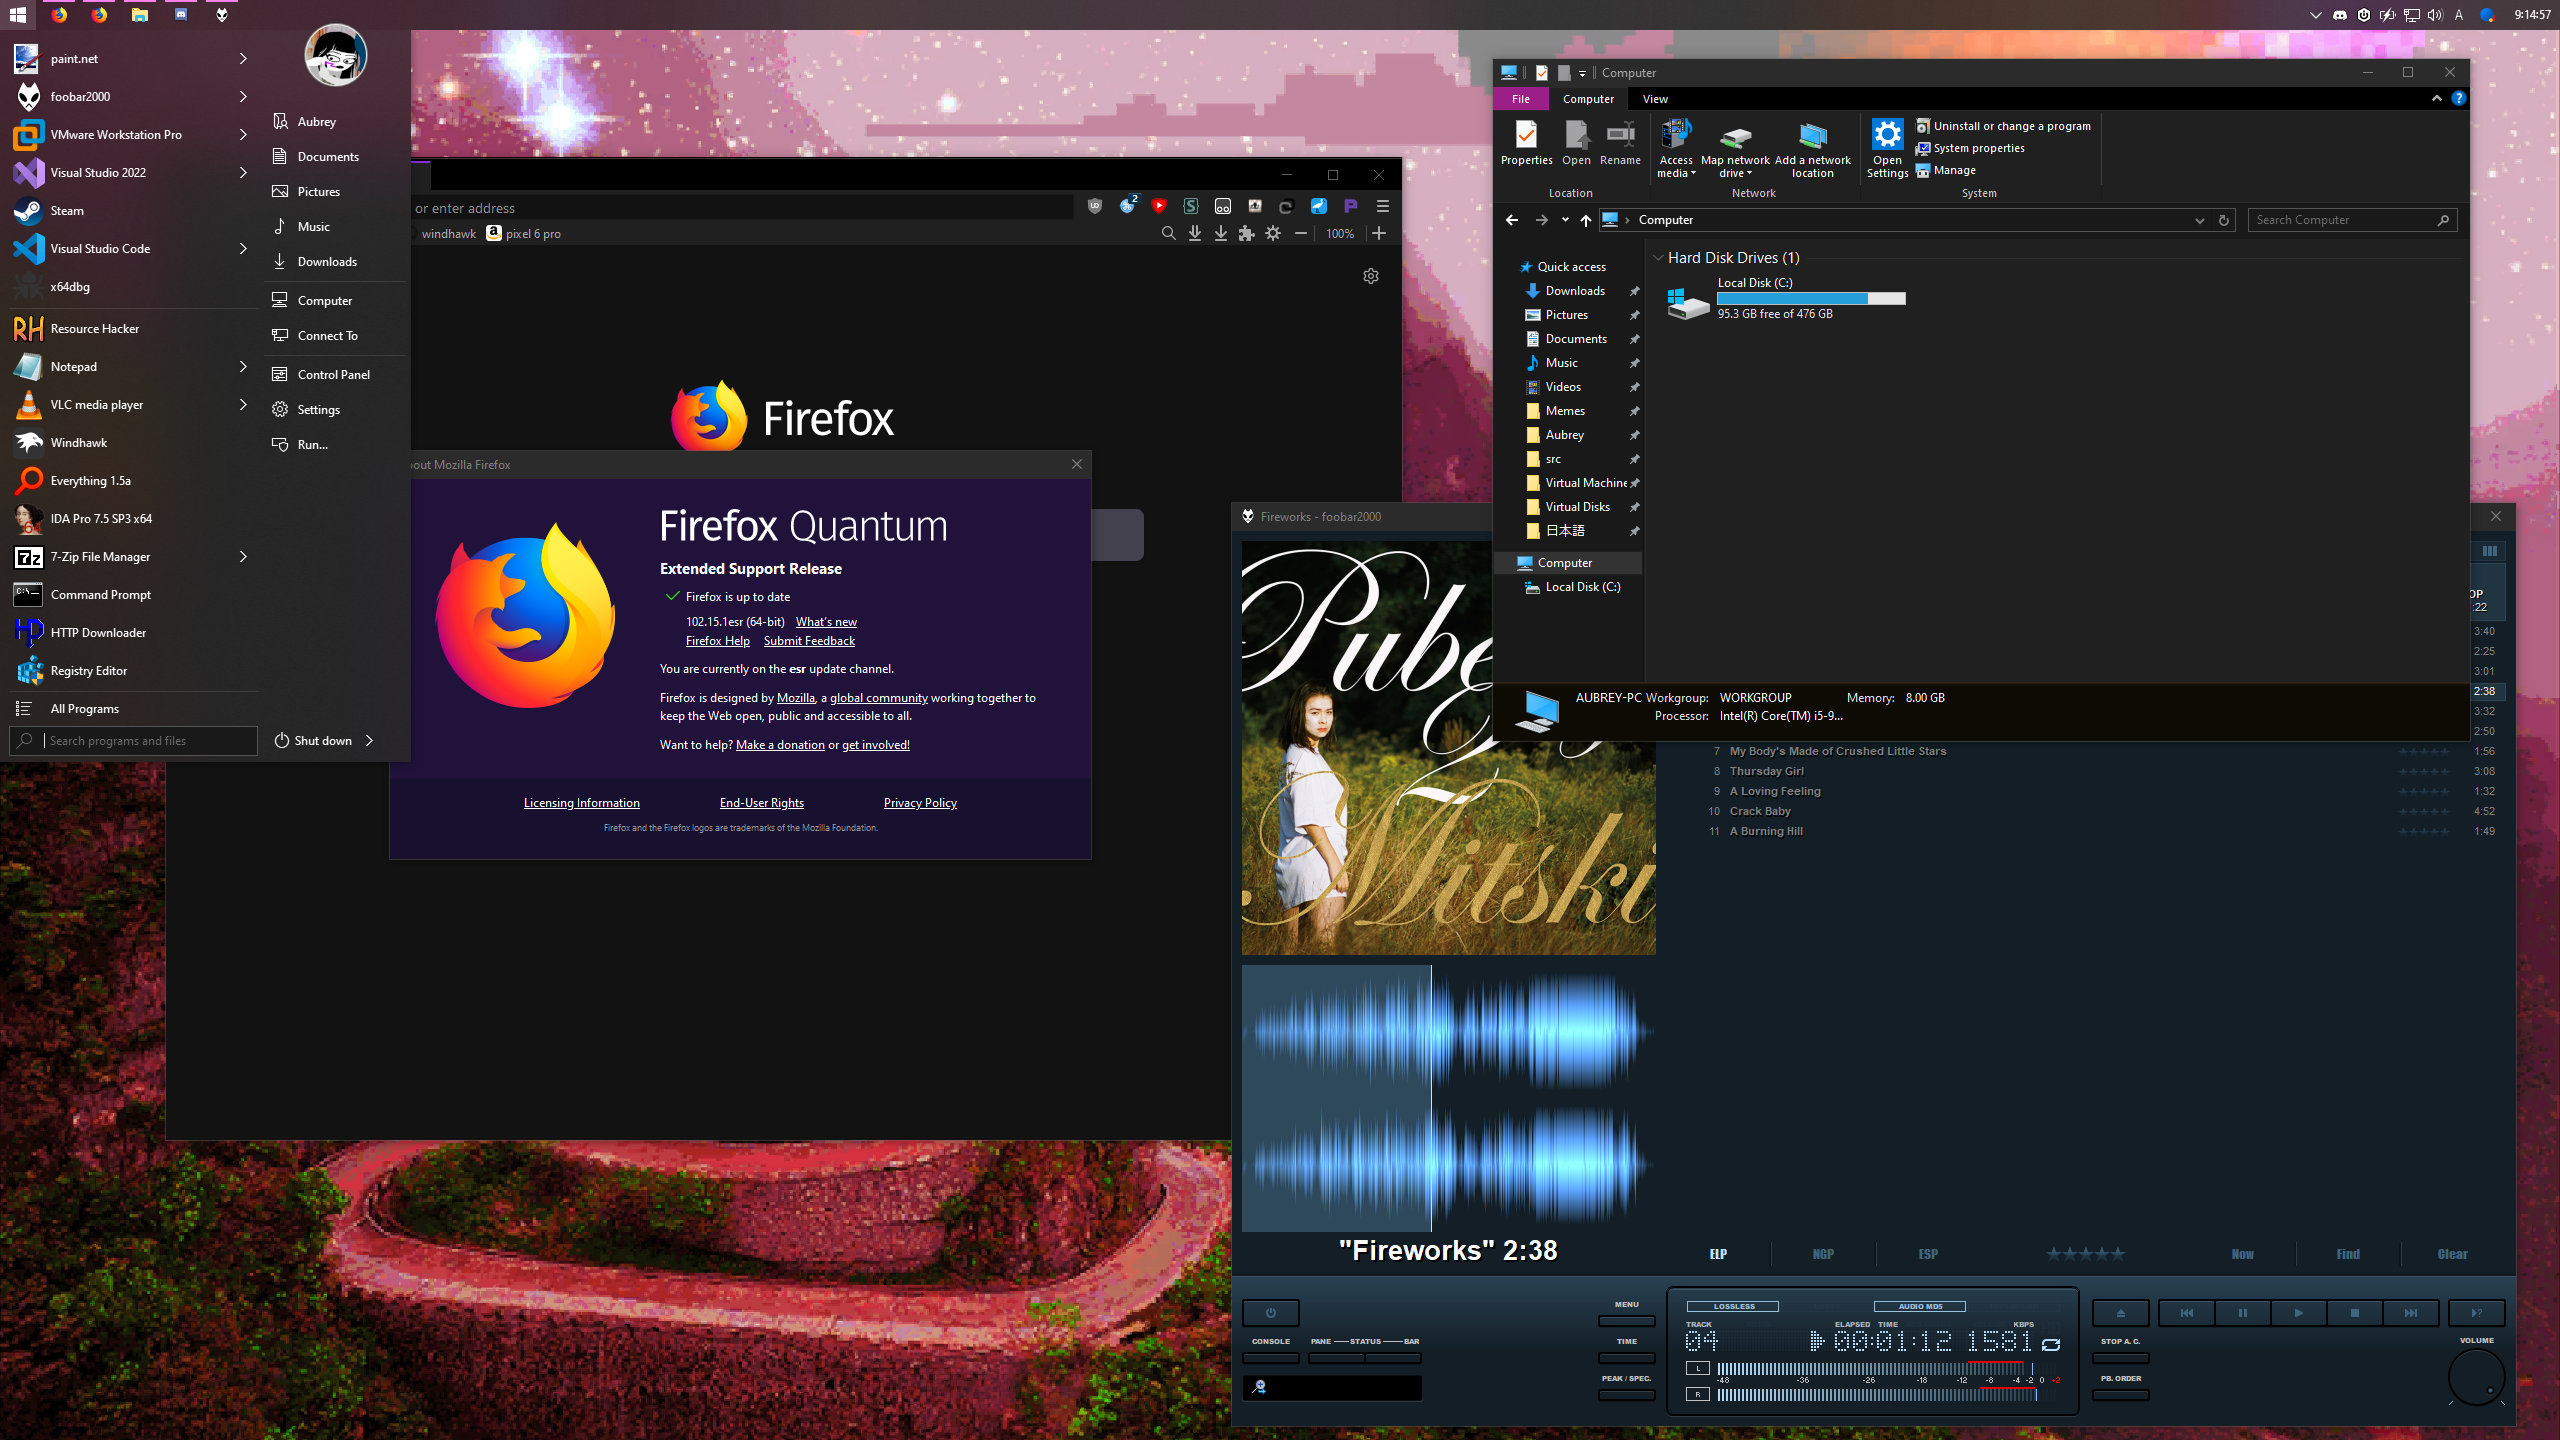This screenshot has height=1440, width=2560.
Task: Click the new tab page settings gear
Action: (1371, 276)
